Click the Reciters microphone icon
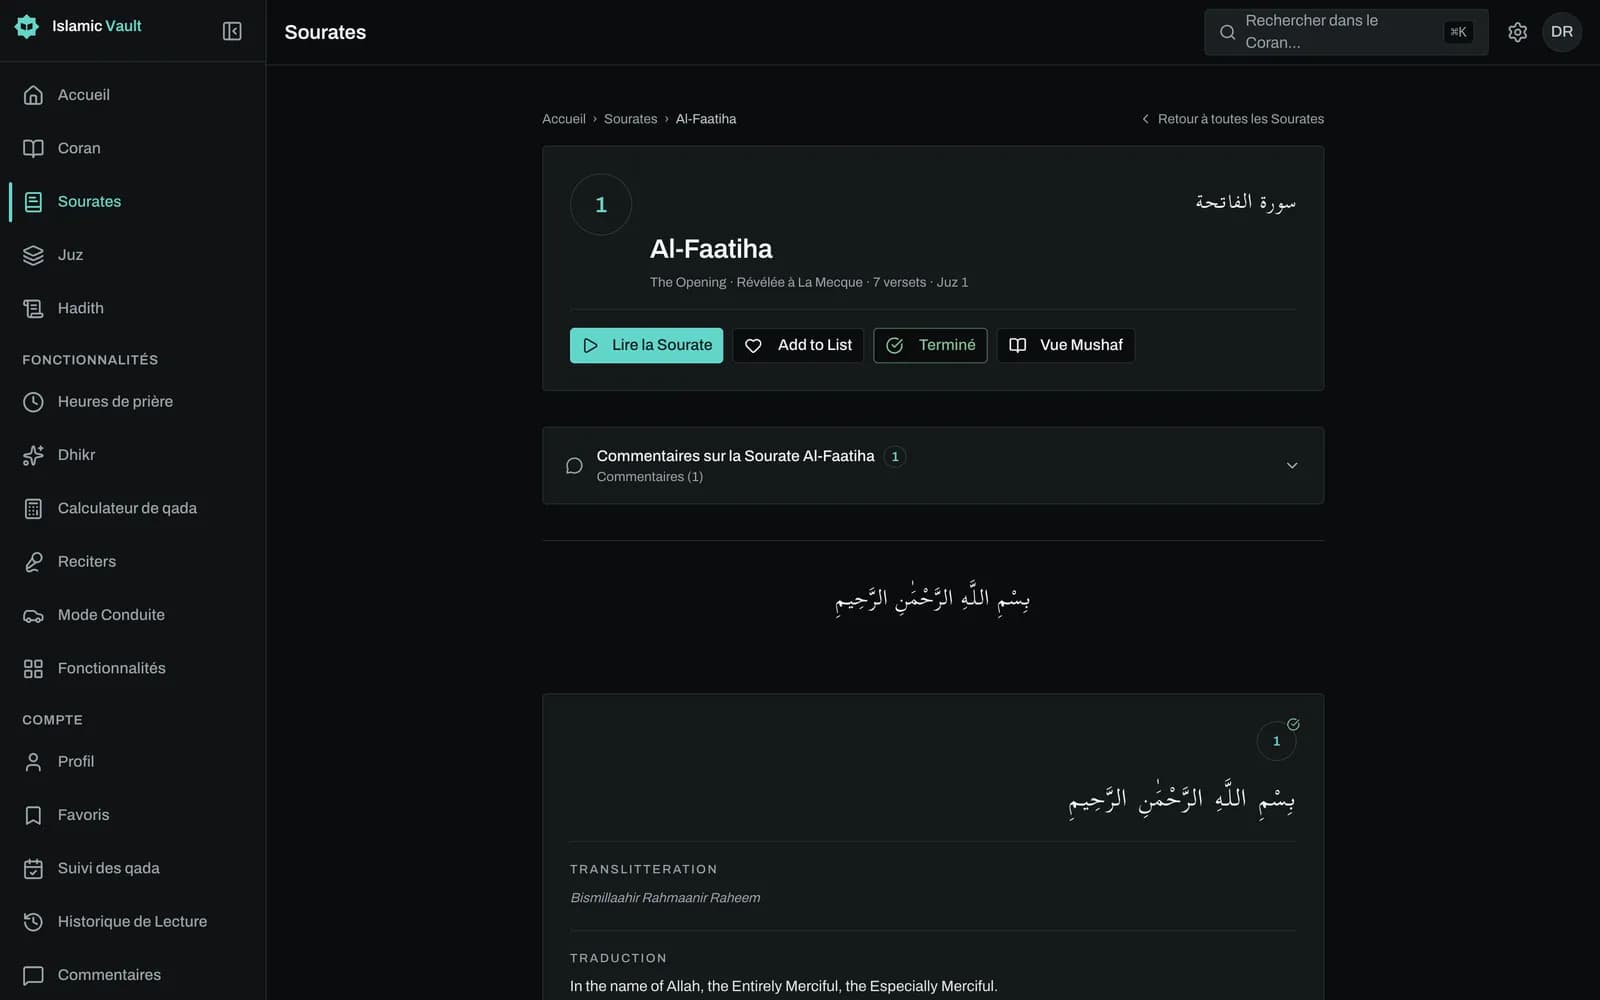Image resolution: width=1600 pixels, height=1000 pixels. pyautogui.click(x=33, y=562)
